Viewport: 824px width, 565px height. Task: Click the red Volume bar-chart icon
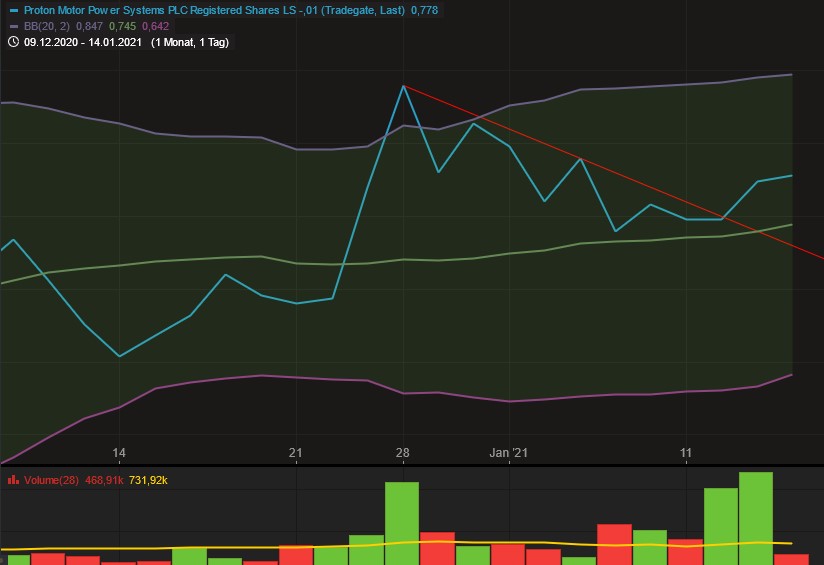13,480
